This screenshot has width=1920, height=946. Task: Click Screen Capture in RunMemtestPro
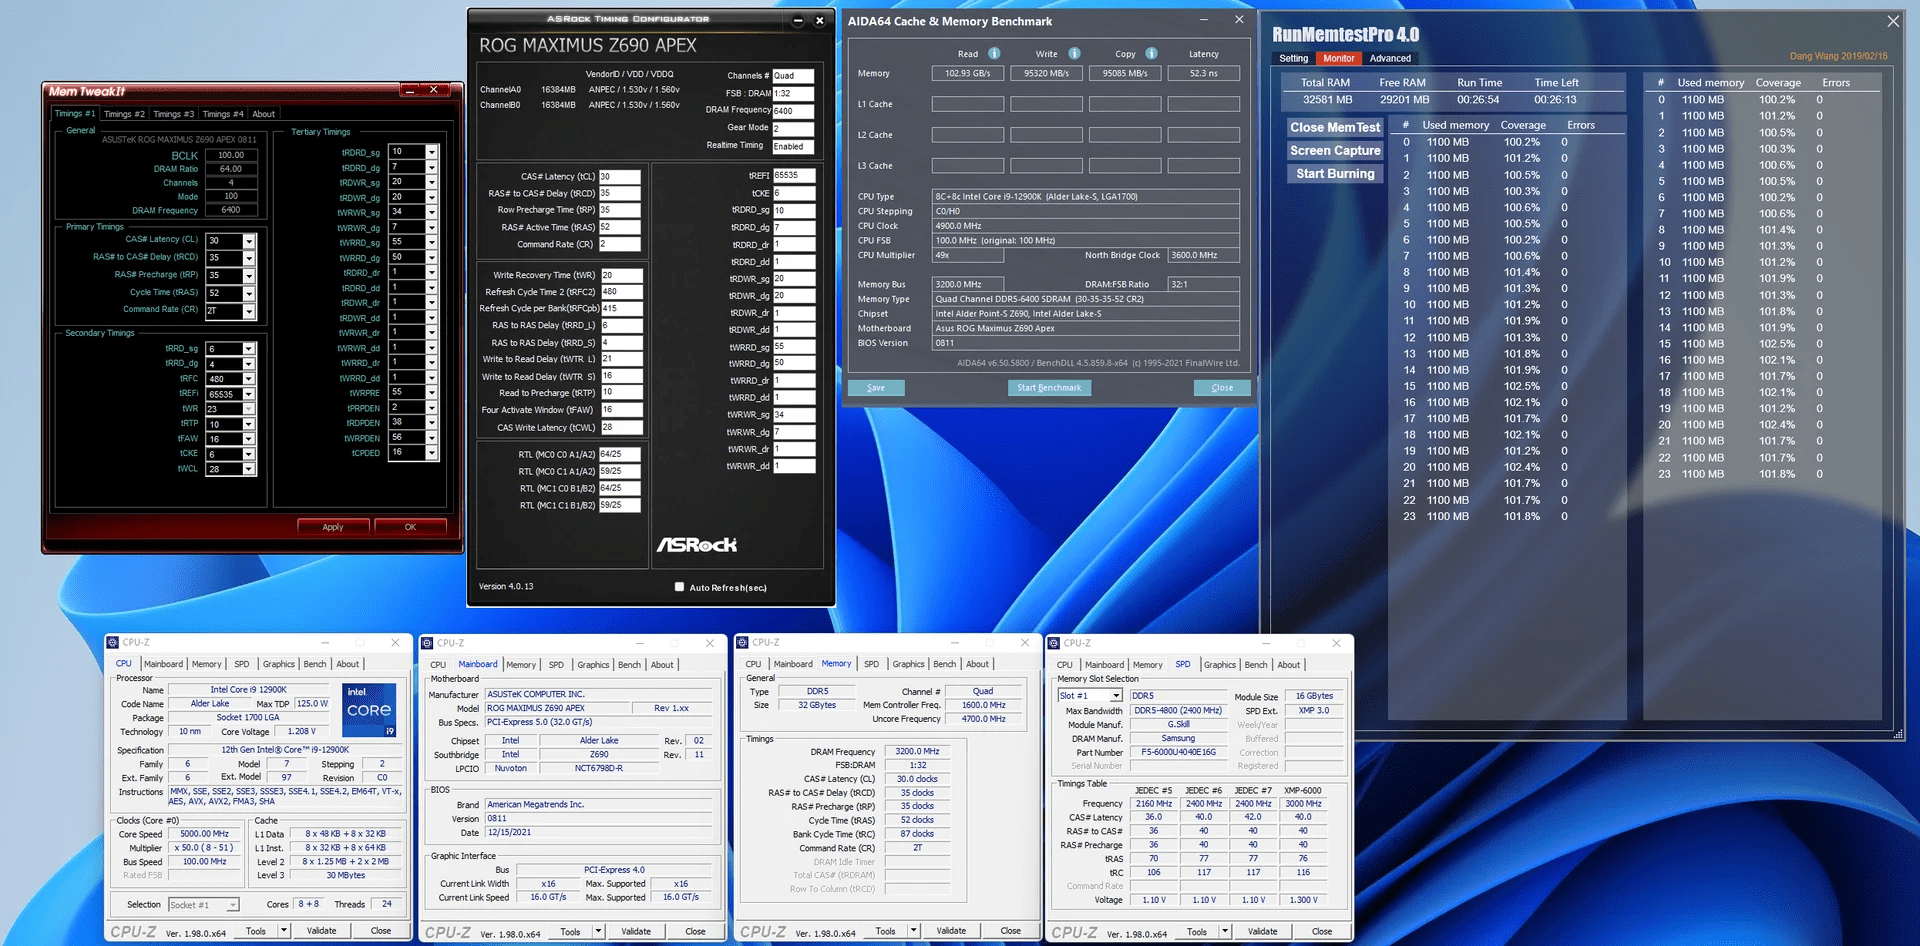pyautogui.click(x=1335, y=151)
